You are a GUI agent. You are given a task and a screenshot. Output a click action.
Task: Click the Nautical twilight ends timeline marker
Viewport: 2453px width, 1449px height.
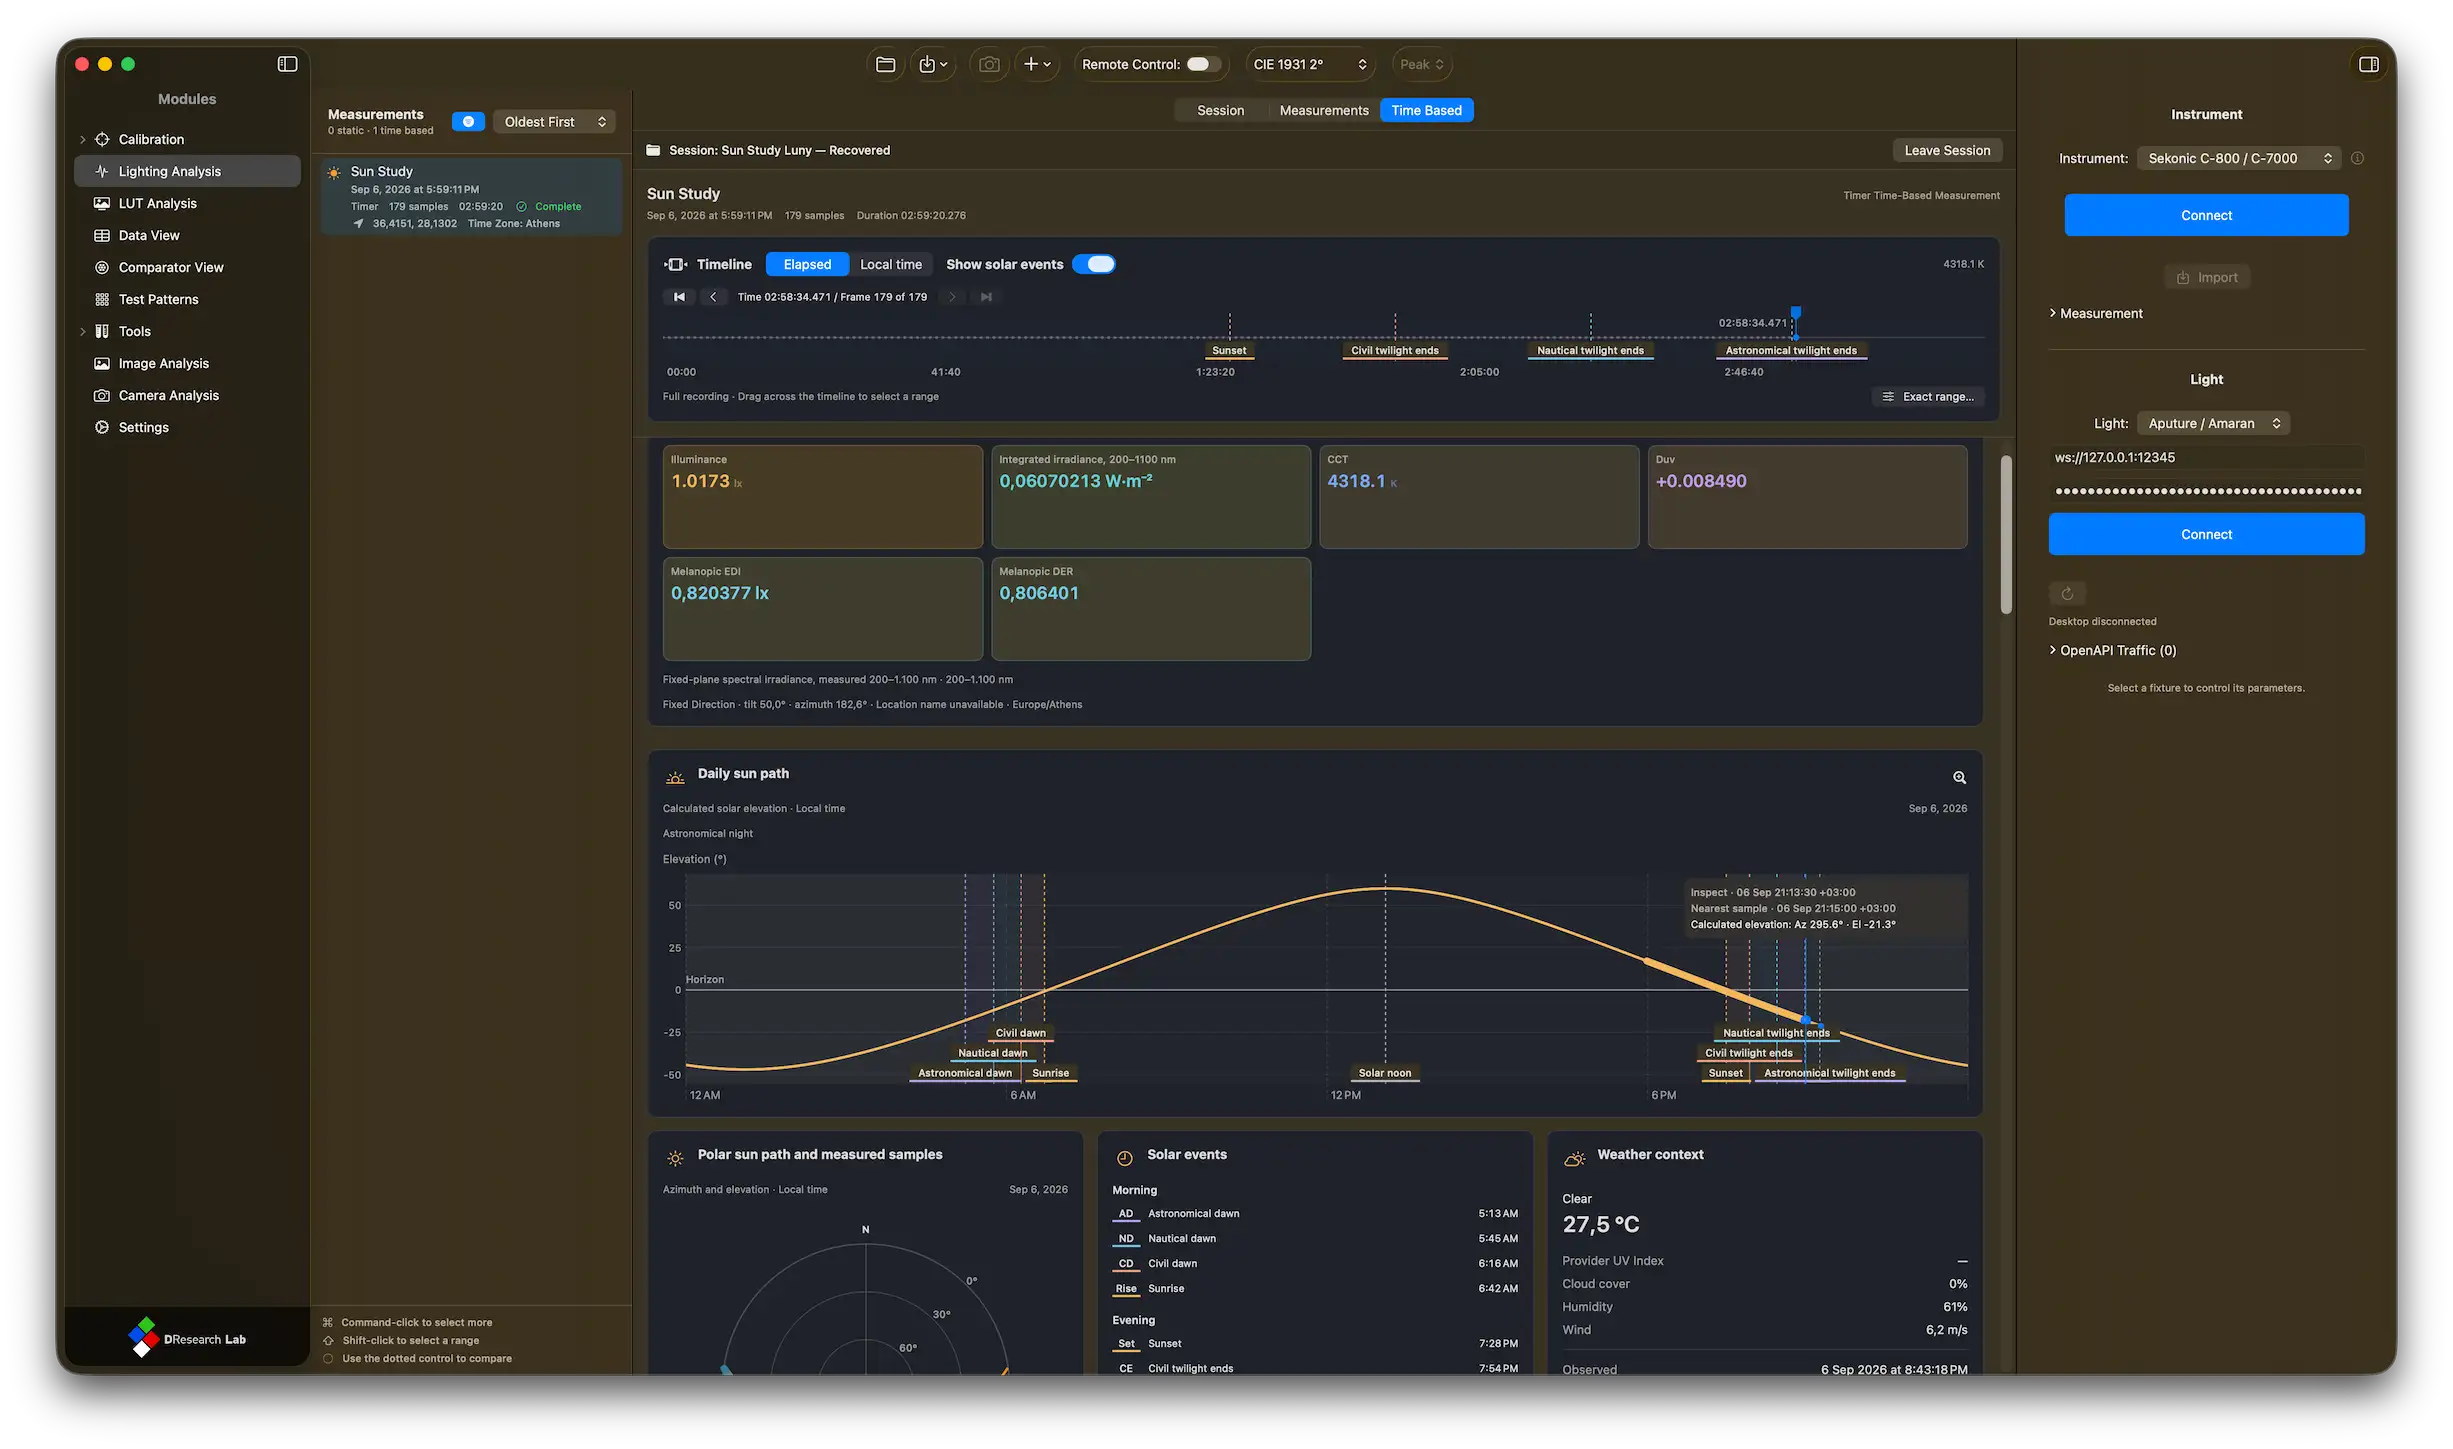[x=1590, y=350]
